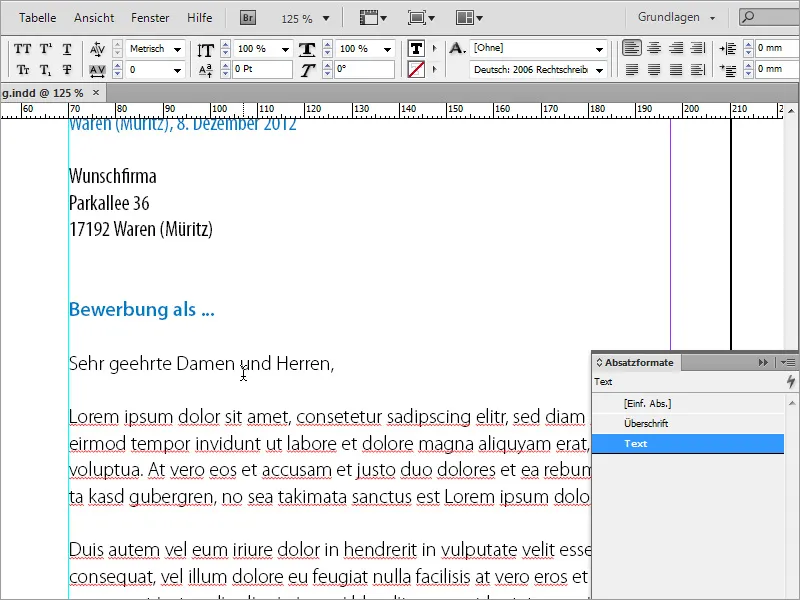Click the skew angle field 0°
The image size is (800, 600).
pyautogui.click(x=364, y=69)
